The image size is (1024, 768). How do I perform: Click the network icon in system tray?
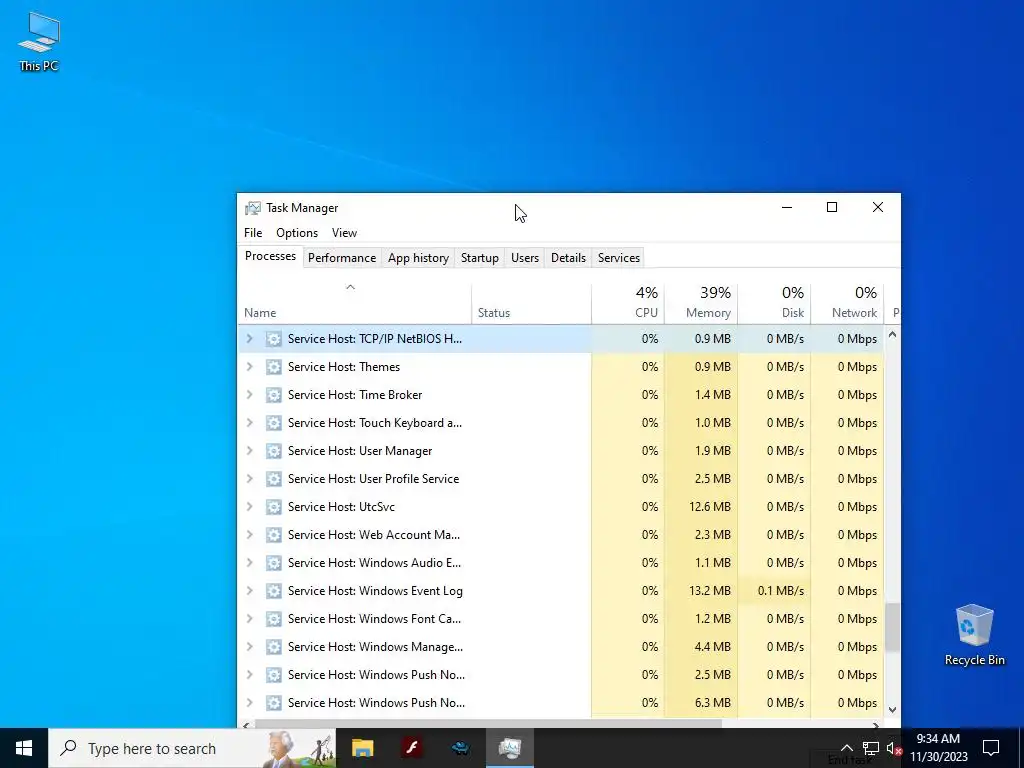871,748
